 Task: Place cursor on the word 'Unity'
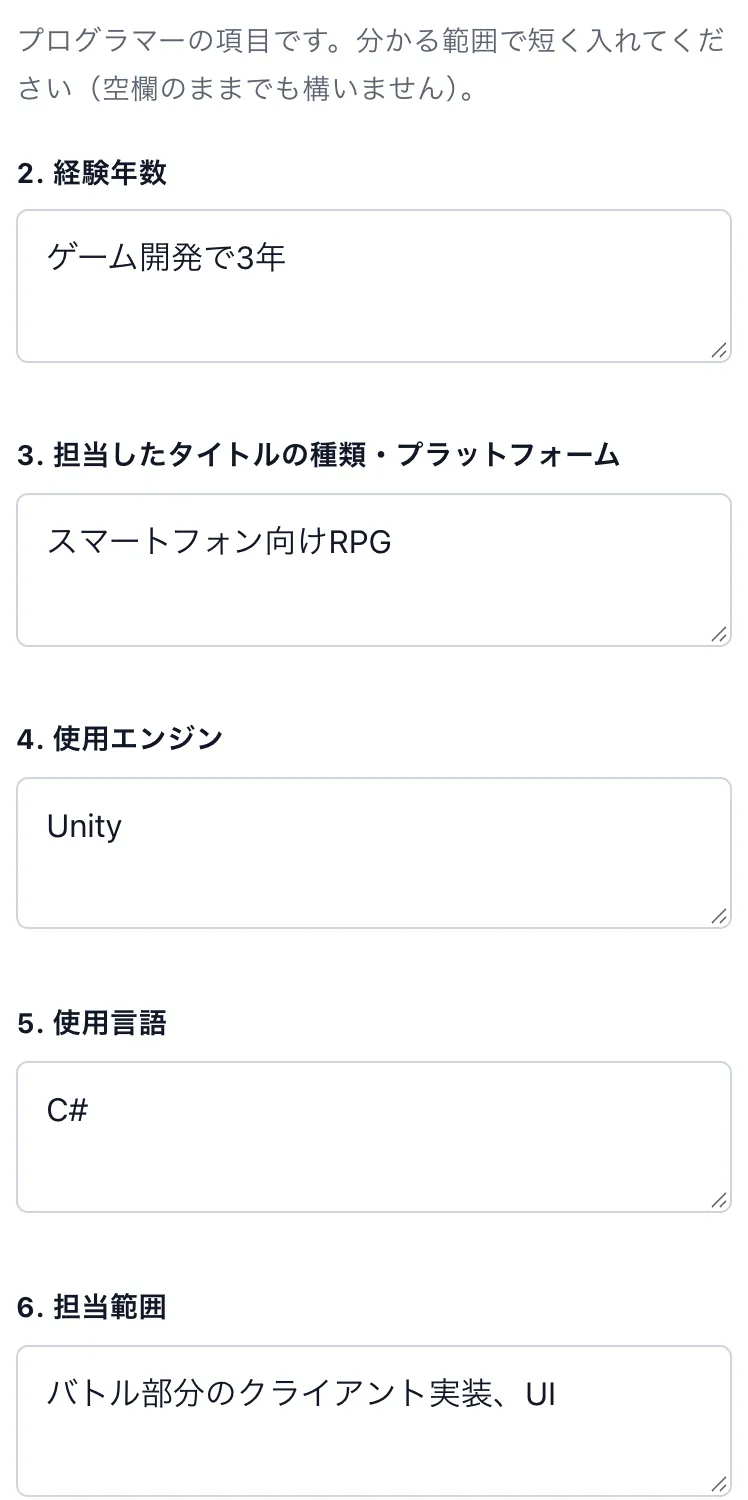(x=84, y=827)
